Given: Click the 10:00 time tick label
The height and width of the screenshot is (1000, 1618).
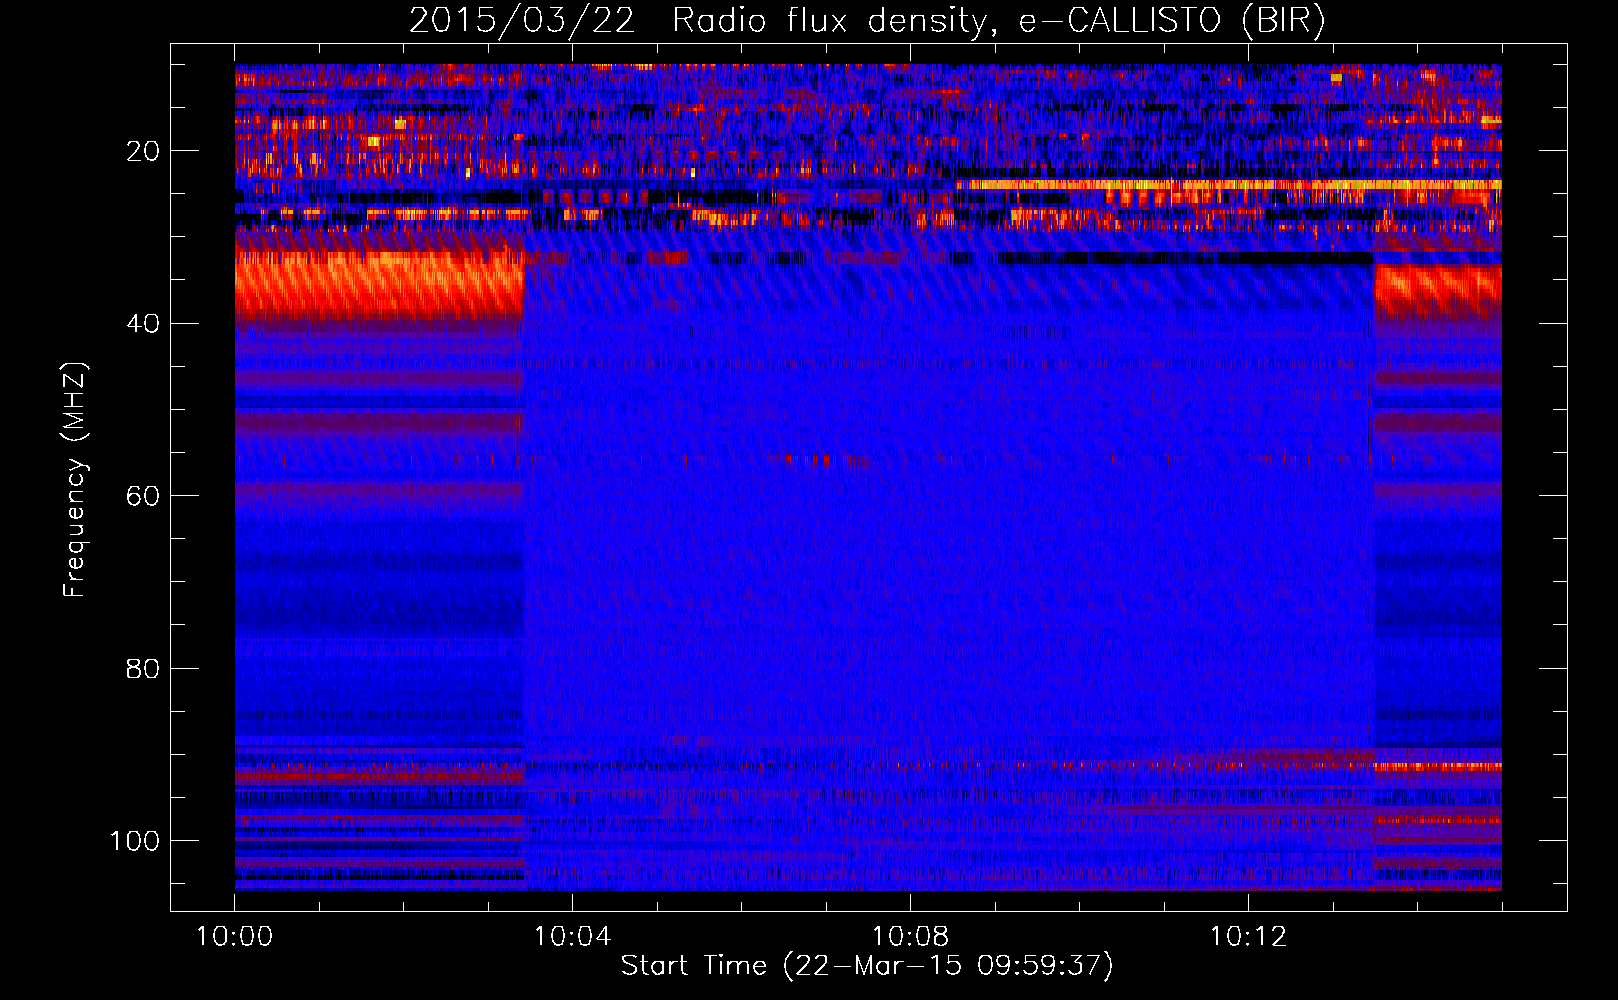Looking at the screenshot, I should [234, 937].
